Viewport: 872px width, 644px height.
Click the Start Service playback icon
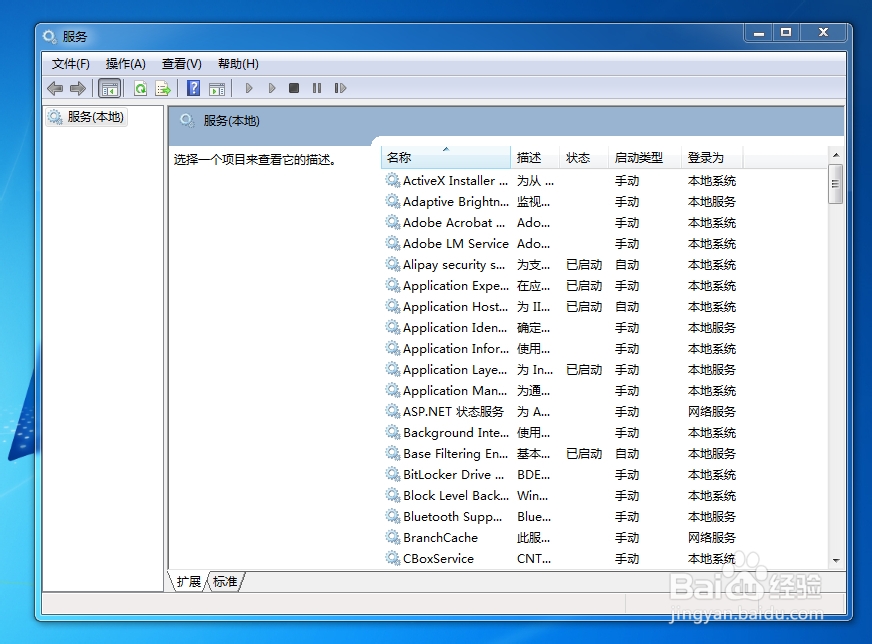point(248,88)
